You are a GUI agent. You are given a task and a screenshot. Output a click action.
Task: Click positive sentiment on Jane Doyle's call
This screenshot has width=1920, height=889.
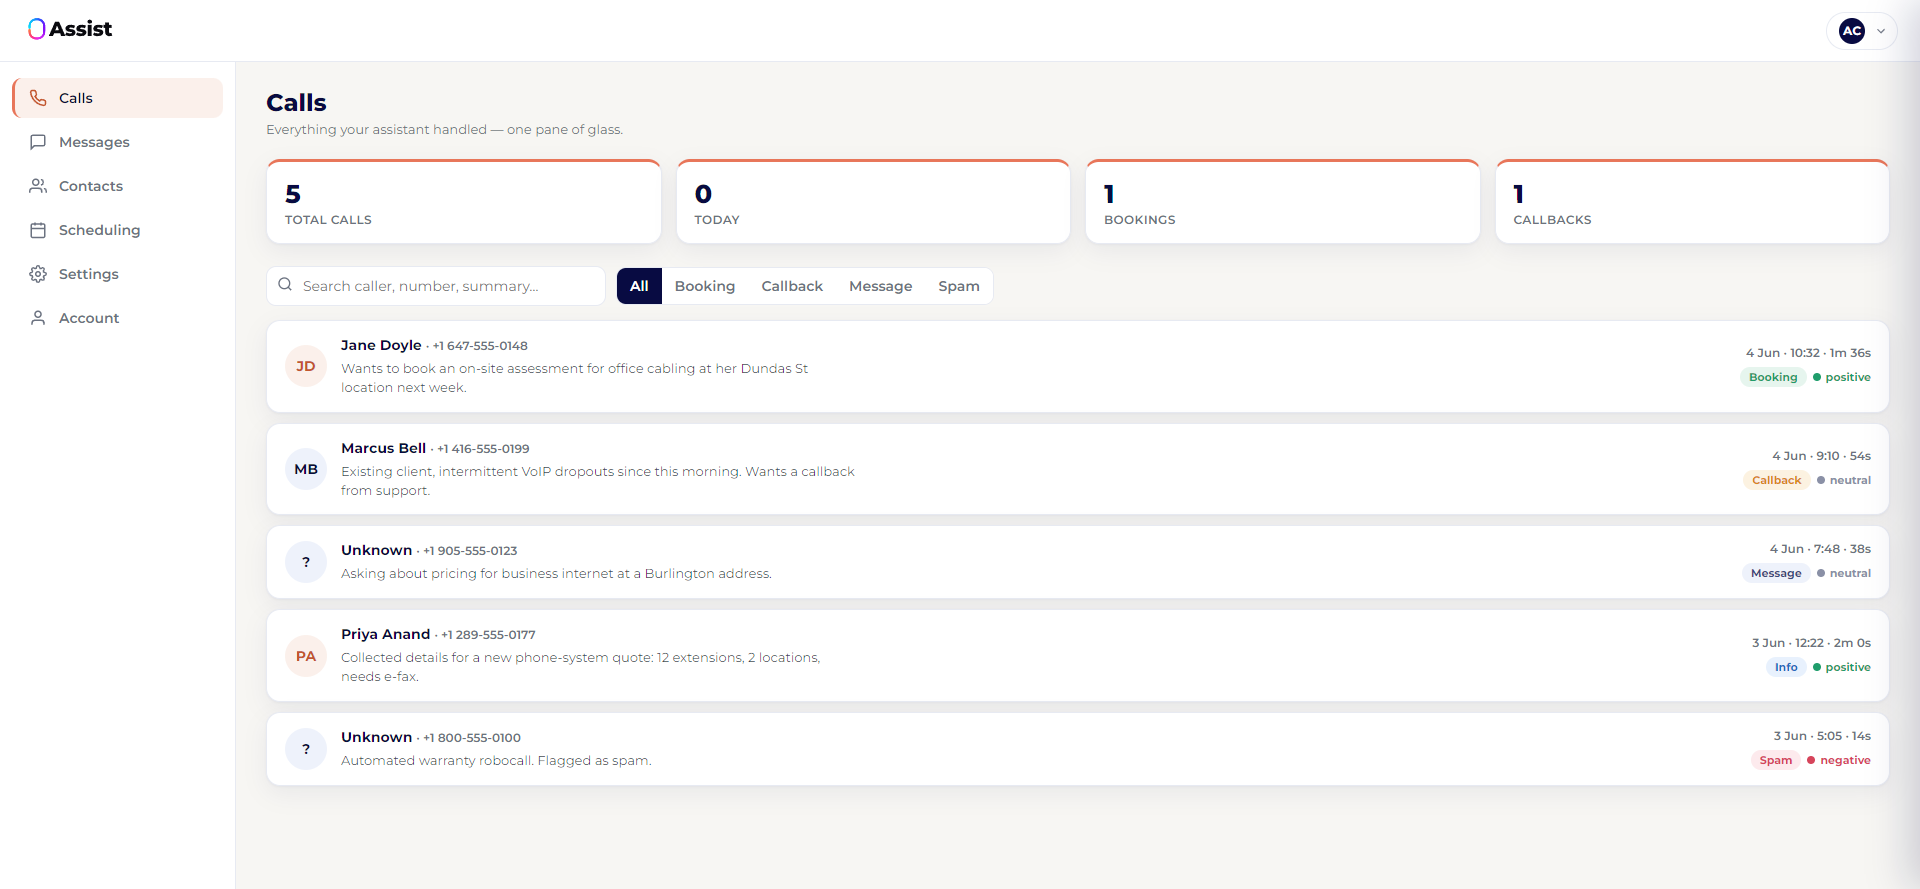[1842, 377]
